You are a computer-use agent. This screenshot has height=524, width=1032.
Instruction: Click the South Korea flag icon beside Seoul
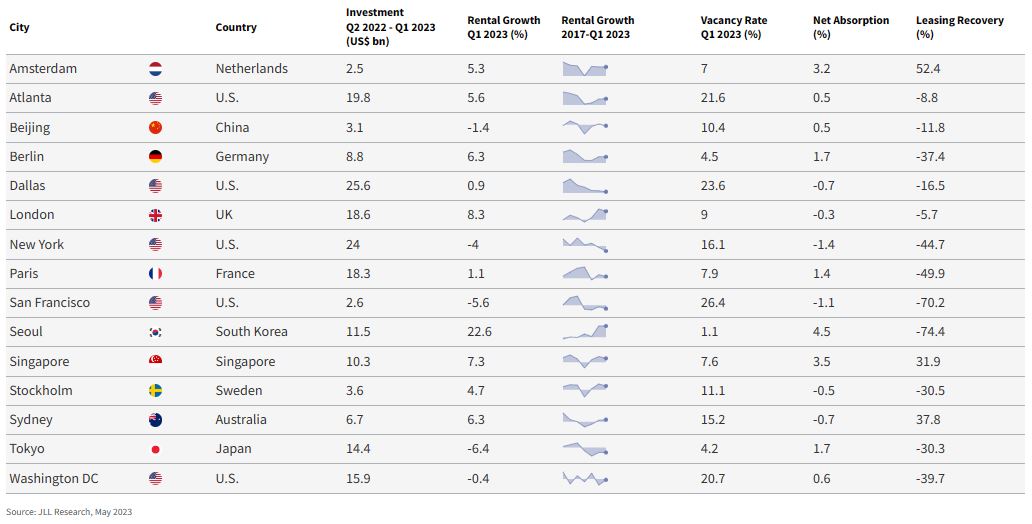click(x=155, y=332)
